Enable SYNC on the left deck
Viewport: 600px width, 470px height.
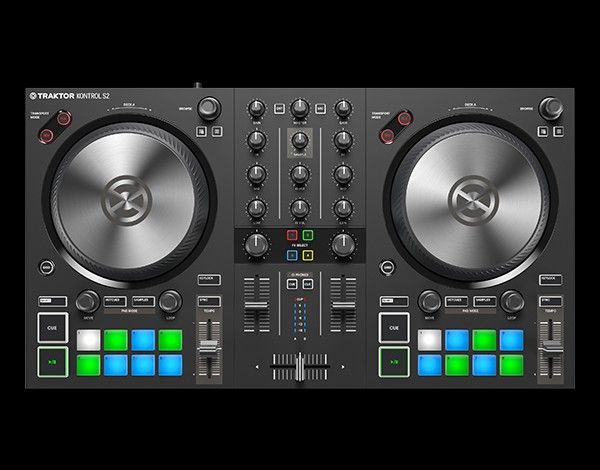[x=209, y=301]
